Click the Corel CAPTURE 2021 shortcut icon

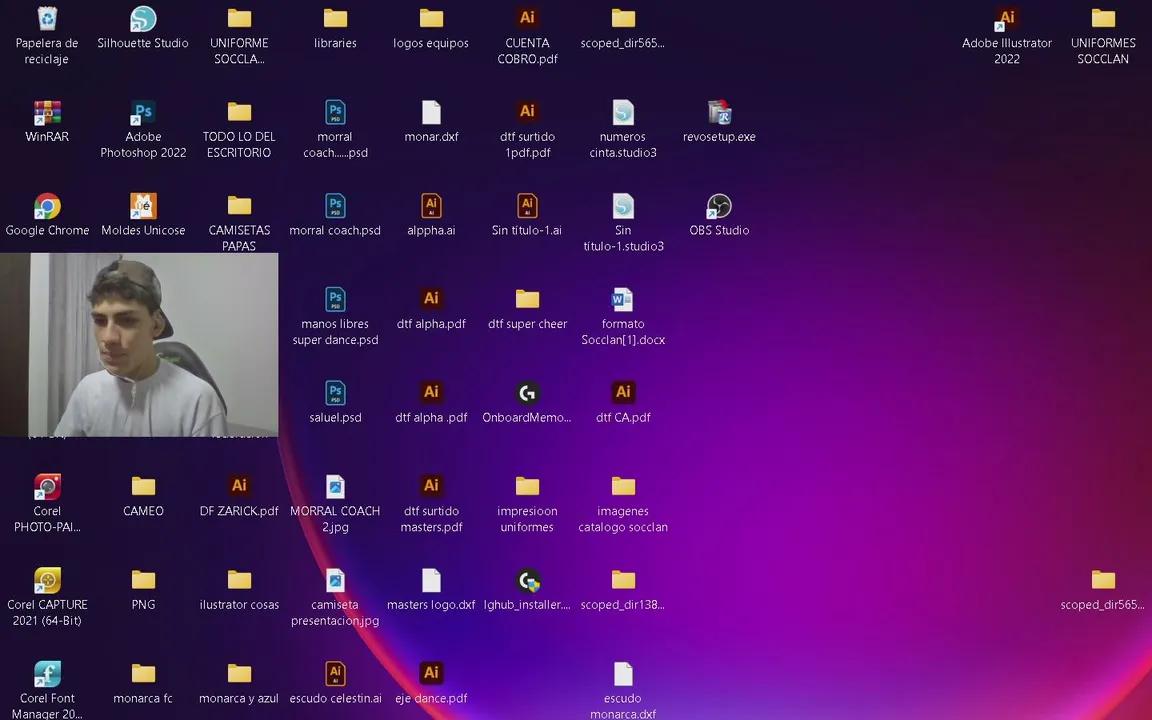(47, 580)
